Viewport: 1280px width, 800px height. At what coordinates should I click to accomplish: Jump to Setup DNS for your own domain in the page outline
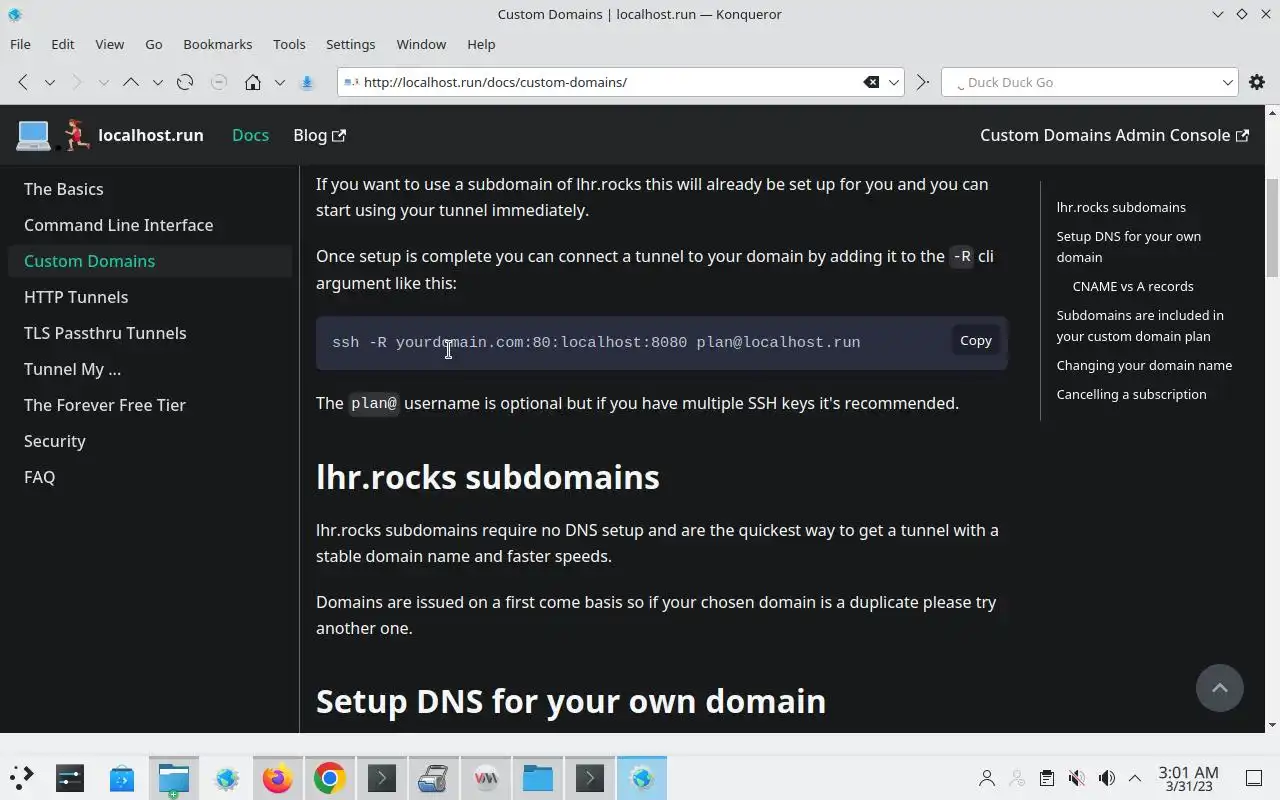1128,246
